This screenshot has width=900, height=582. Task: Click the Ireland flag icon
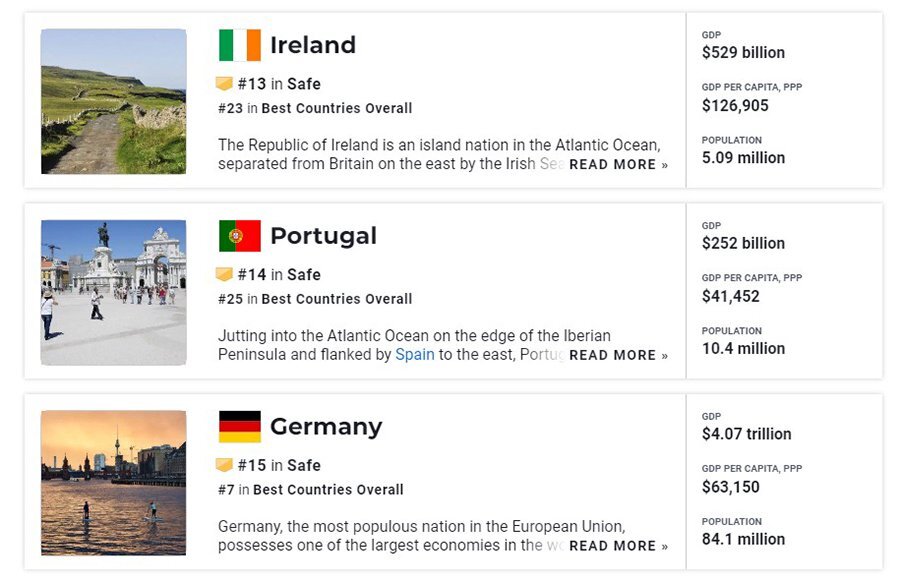[x=239, y=45]
